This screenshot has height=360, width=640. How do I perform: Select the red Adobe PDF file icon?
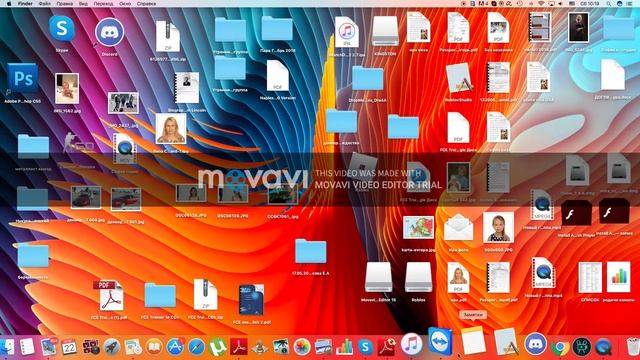(109, 296)
